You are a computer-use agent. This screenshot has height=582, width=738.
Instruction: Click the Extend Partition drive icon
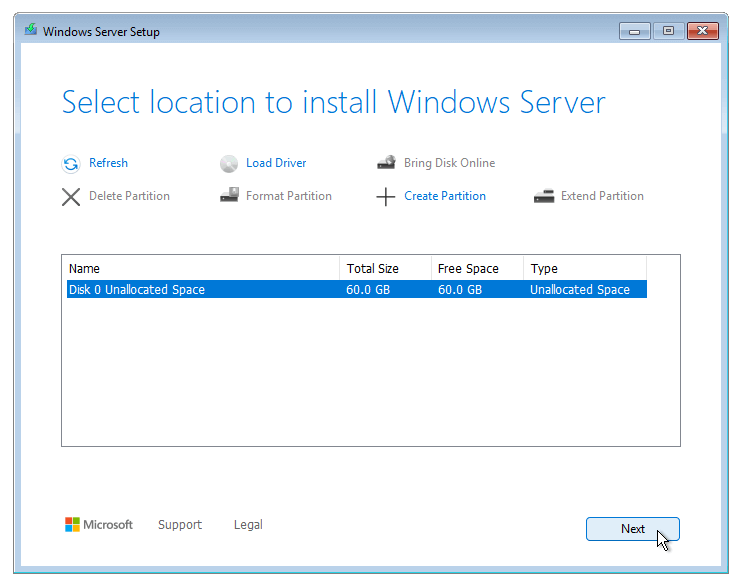544,196
